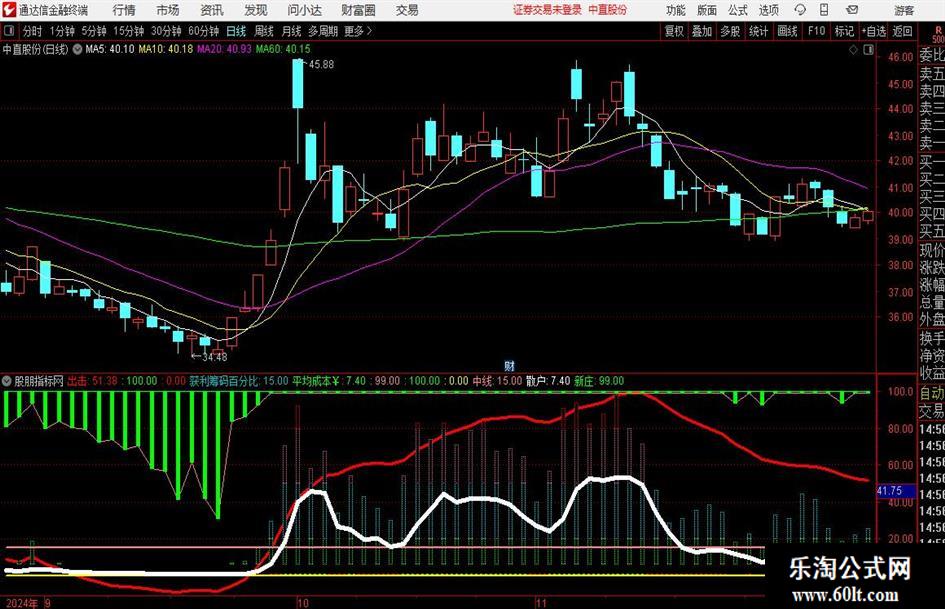Screen dimensions: 945x609
Task: Open the F10 company info button
Action: pos(816,31)
